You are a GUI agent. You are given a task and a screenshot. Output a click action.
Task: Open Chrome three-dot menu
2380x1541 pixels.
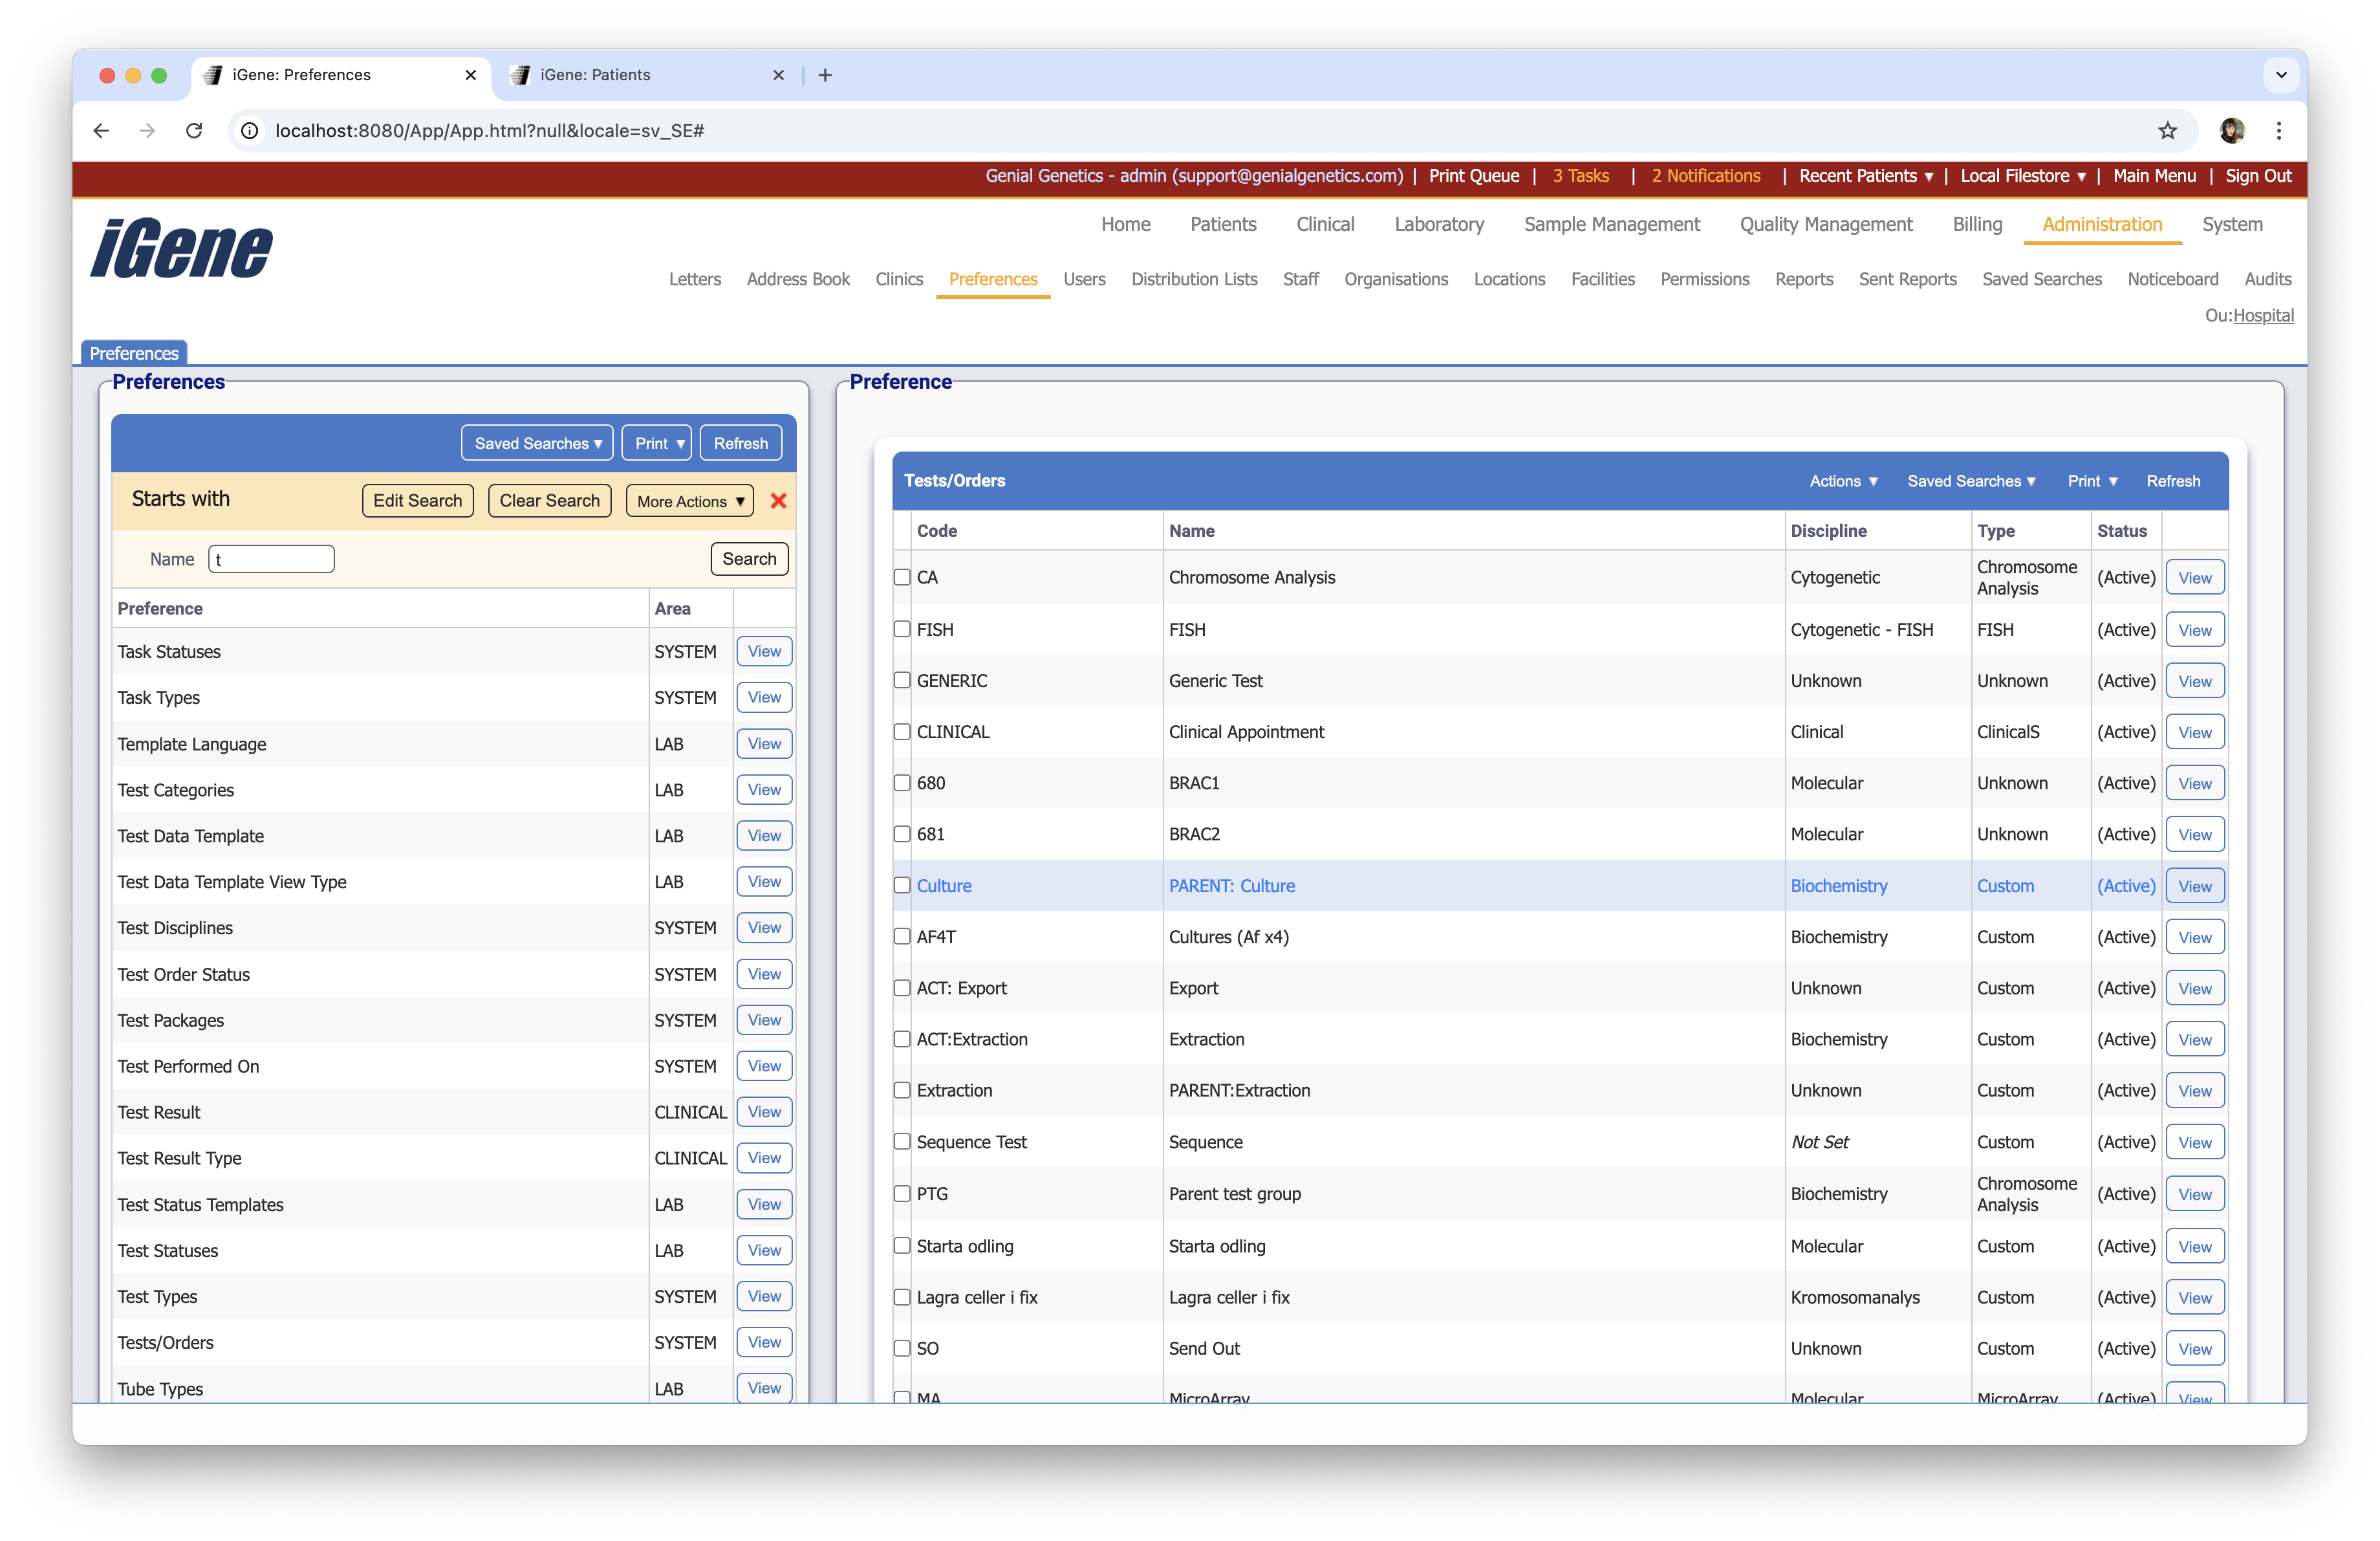[2279, 131]
